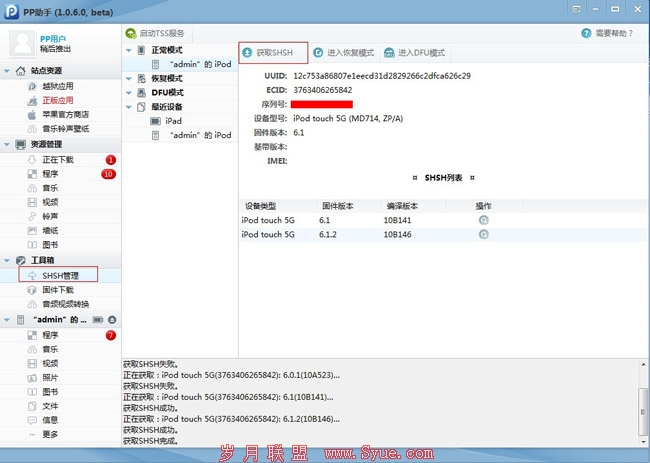This screenshot has height=463, width=650.
Task: Open 需要帮助? help link
Action: (607, 33)
